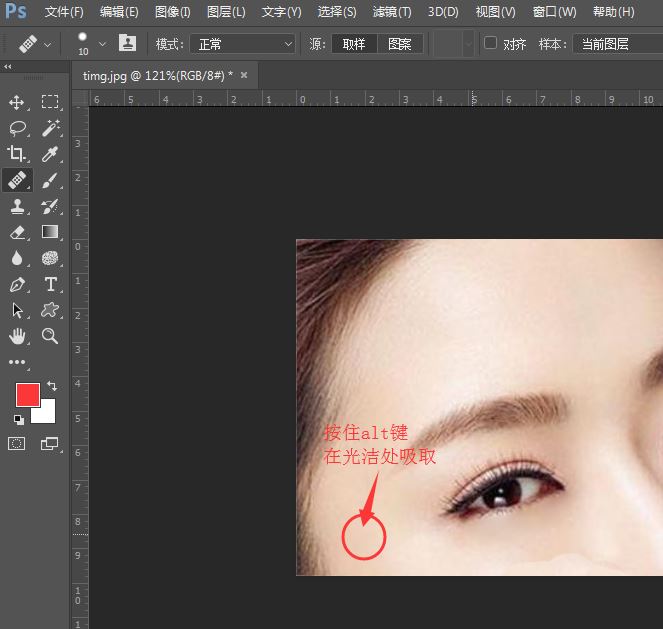
Task: Enable the 对齐 (Aligned) checkbox
Action: click(x=490, y=43)
